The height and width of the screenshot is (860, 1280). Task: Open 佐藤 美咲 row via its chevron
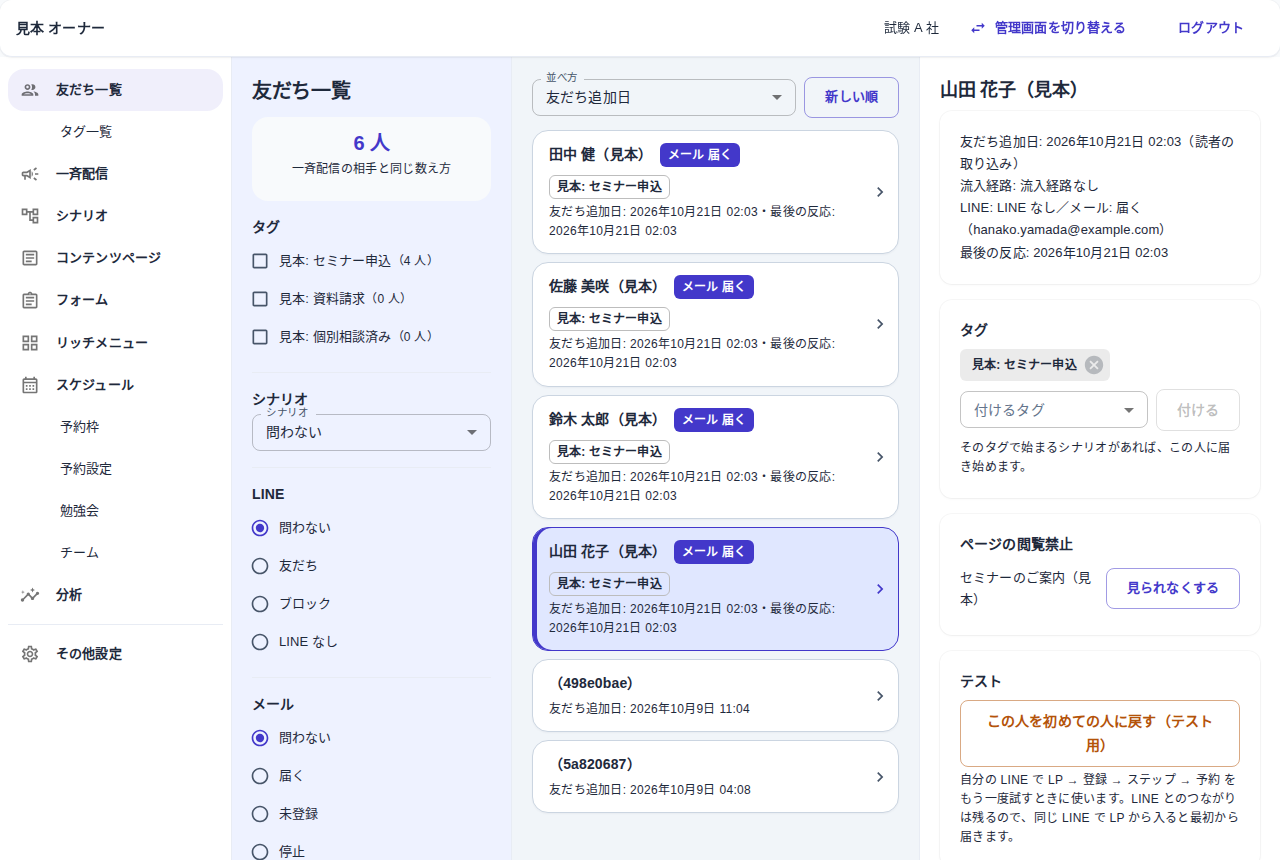tap(880, 324)
